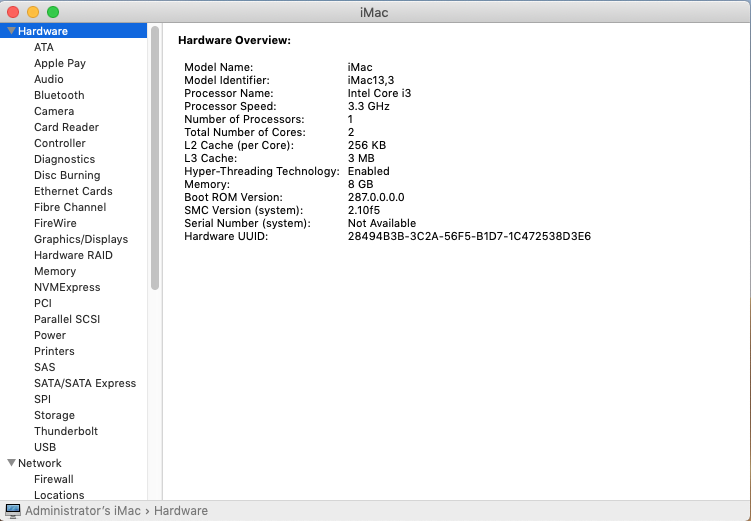Close the iMac window

pos(13,12)
